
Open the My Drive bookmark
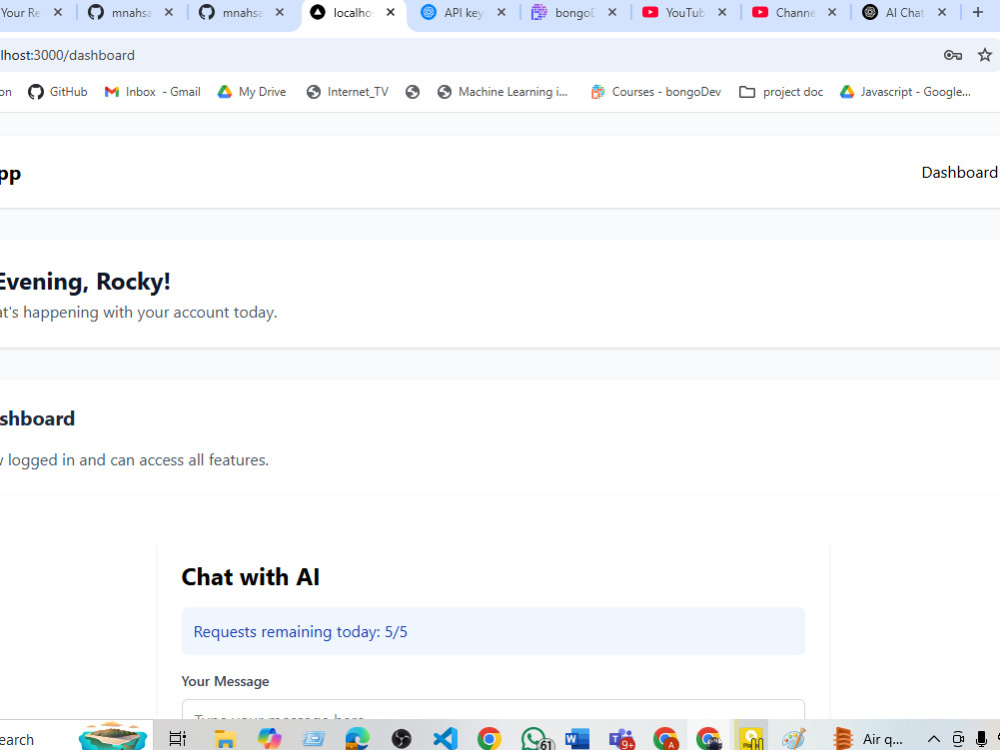pos(253,92)
